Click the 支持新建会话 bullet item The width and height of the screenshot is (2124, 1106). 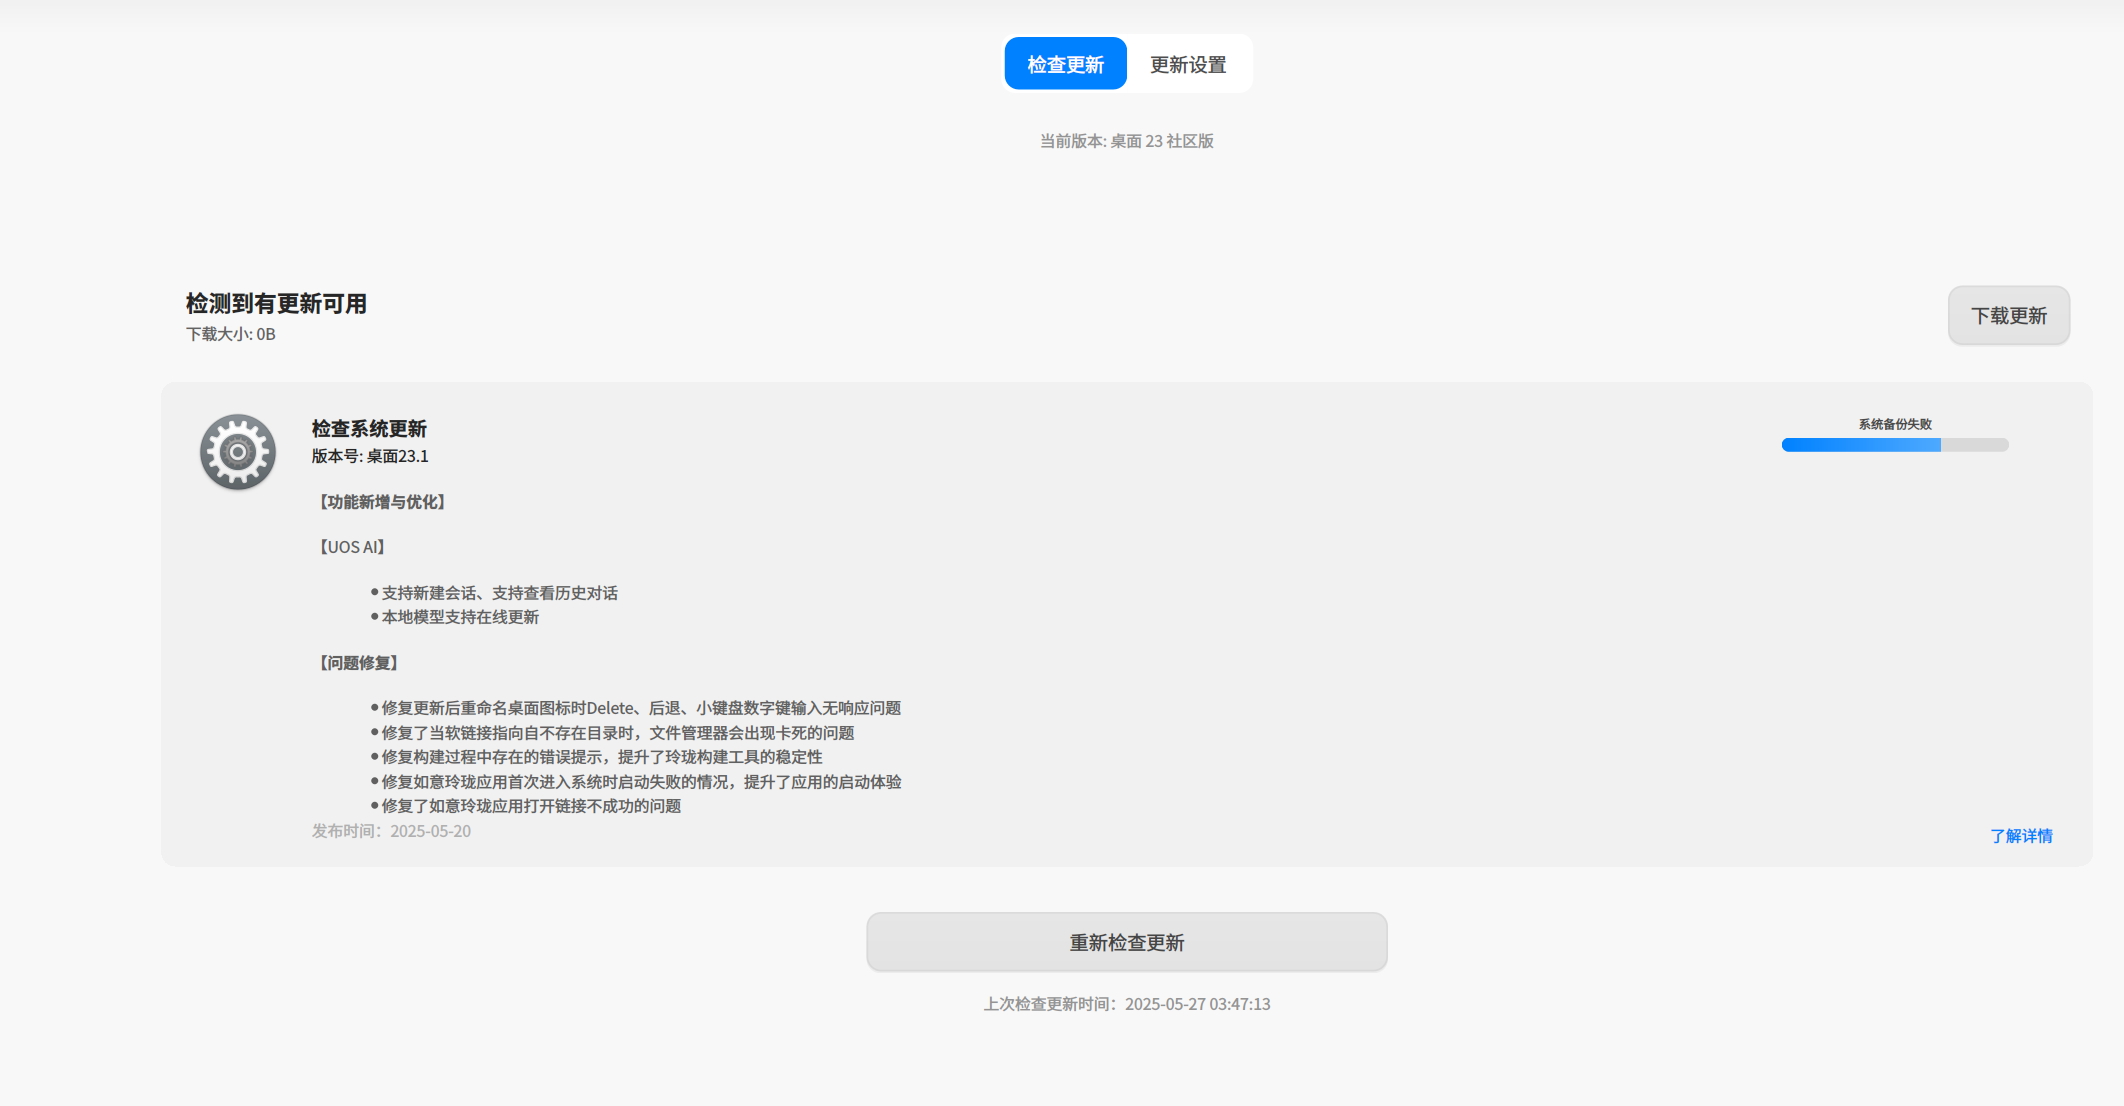point(494,593)
